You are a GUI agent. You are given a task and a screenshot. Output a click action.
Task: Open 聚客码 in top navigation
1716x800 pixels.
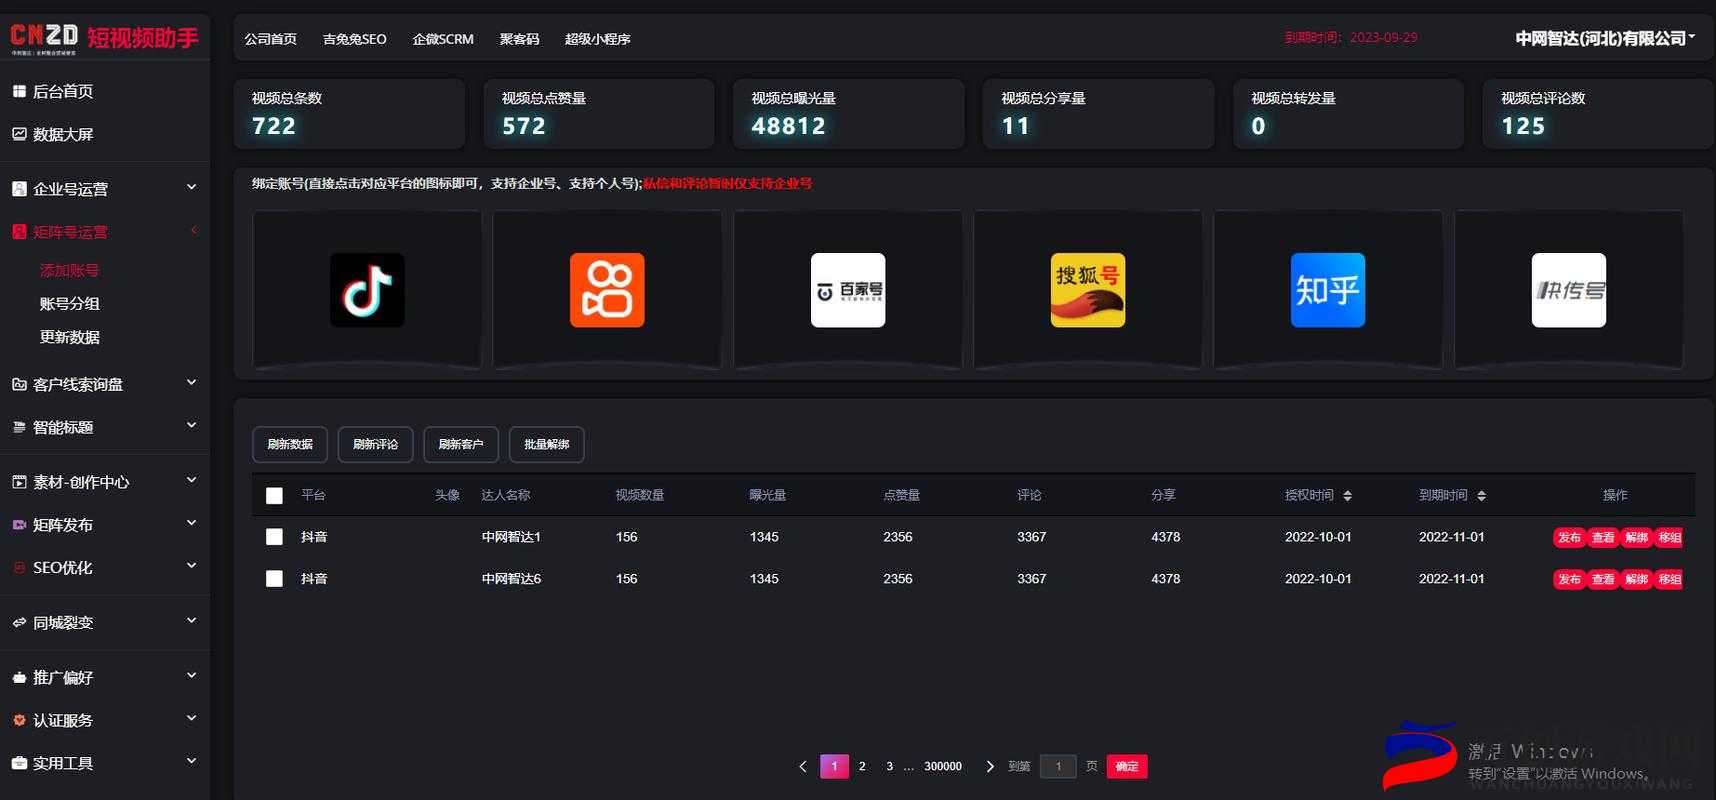pos(519,39)
